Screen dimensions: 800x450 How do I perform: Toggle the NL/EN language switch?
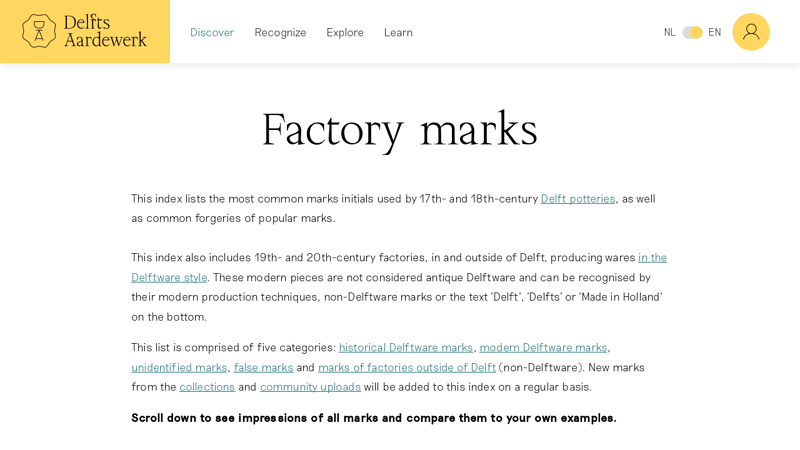click(x=692, y=33)
